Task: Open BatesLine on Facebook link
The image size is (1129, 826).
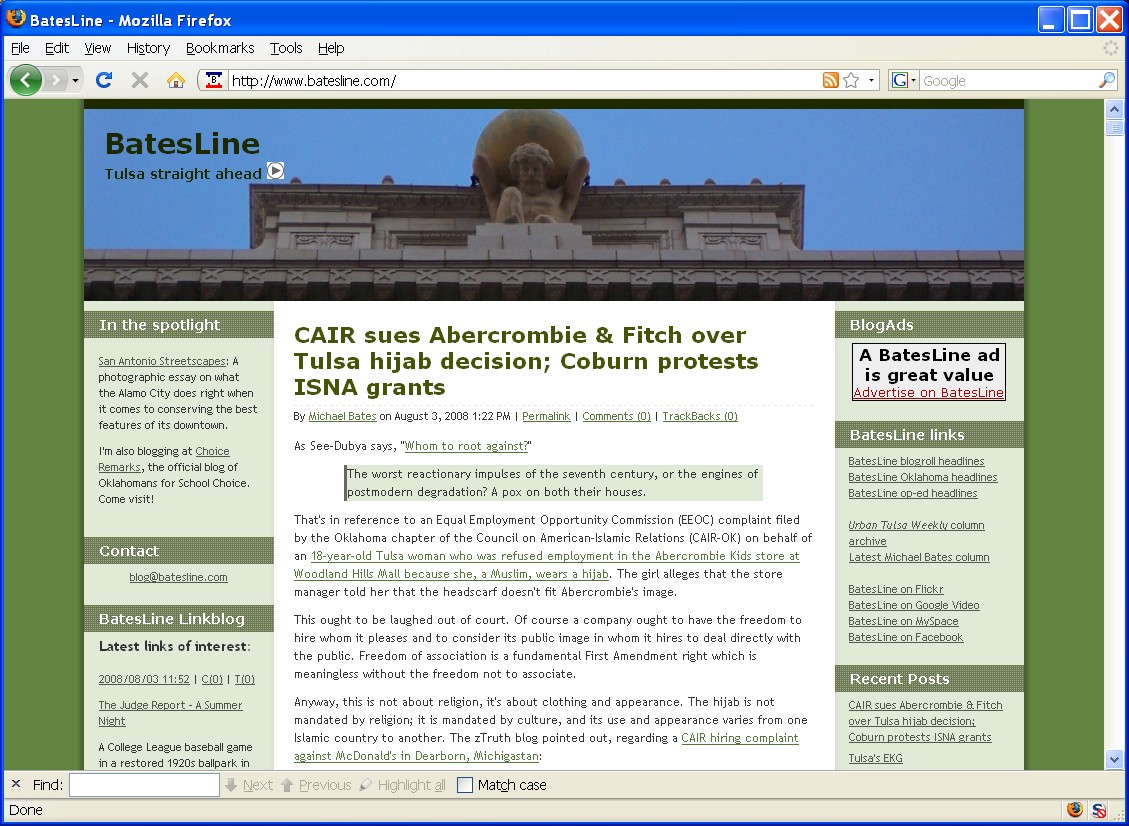Action: click(x=905, y=637)
